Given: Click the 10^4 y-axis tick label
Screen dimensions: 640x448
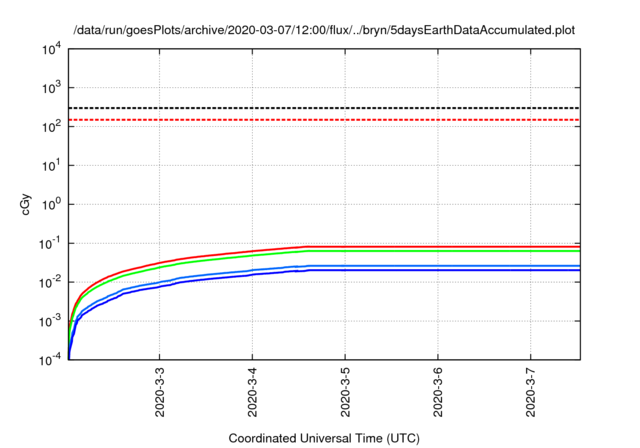Looking at the screenshot, I should tap(51, 49).
